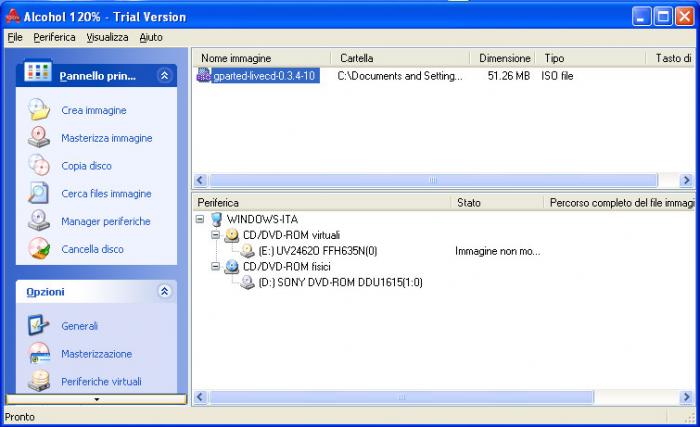Click the Cerca files immagine magnifier icon
The width and height of the screenshot is (700, 427).
[x=39, y=193]
